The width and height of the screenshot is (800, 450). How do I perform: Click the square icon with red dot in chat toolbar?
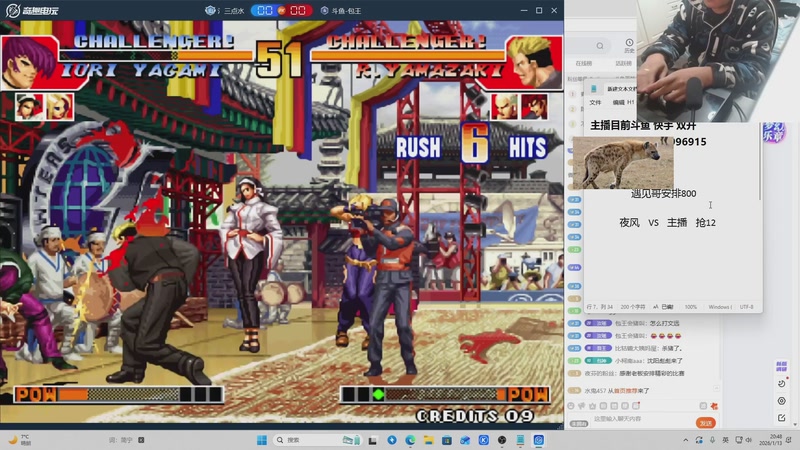(636, 406)
